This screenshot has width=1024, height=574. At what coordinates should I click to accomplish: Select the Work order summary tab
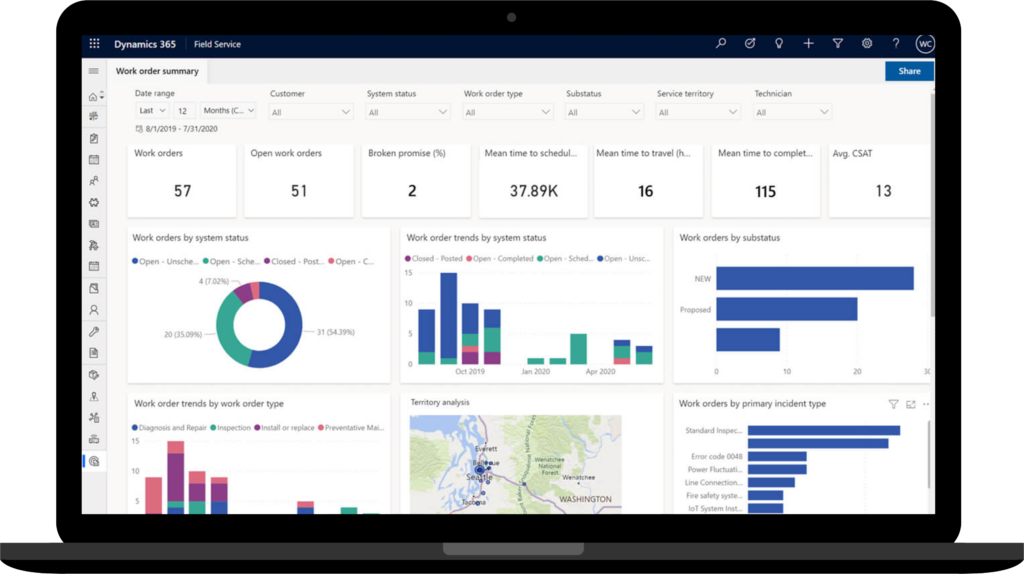(x=157, y=71)
